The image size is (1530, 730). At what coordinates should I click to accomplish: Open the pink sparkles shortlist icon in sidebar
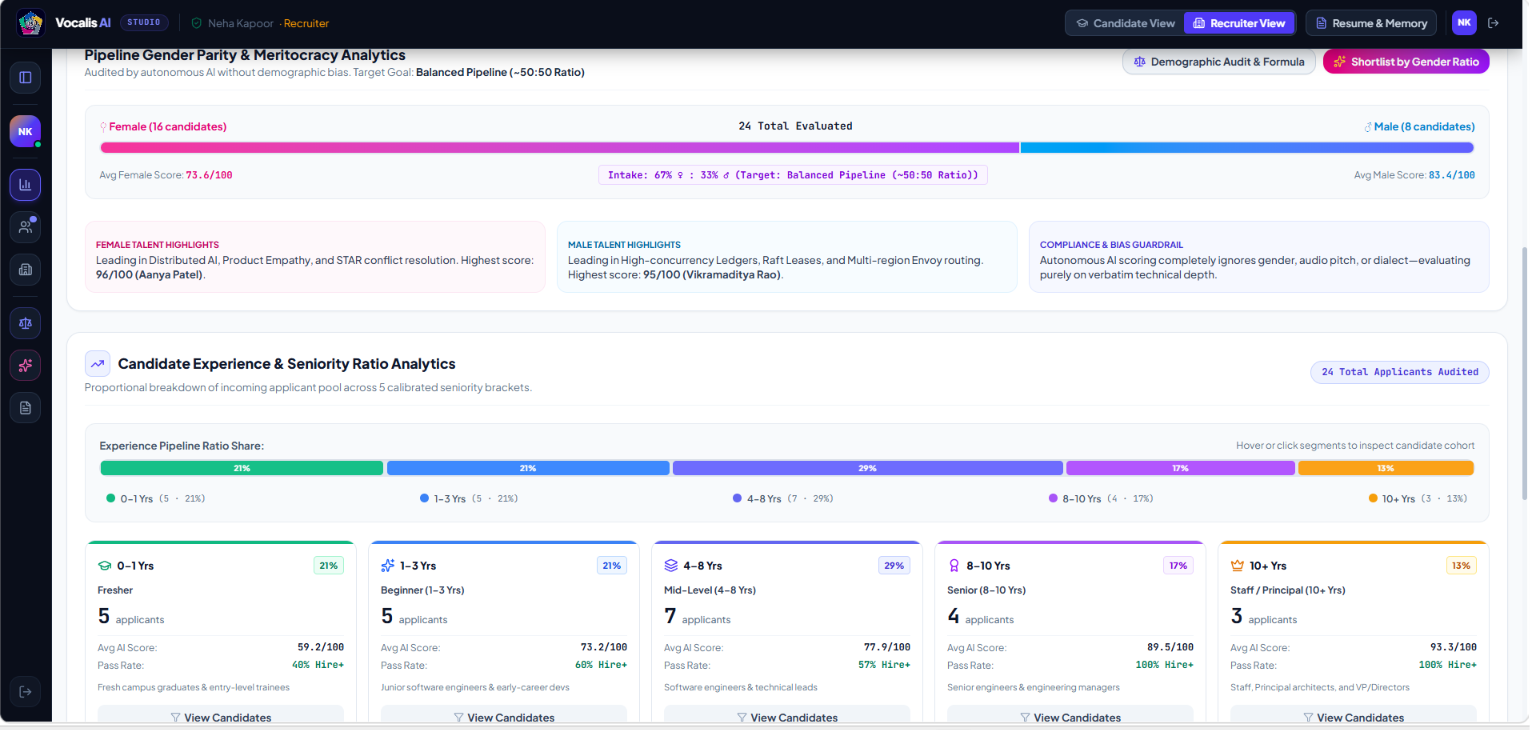[25, 365]
